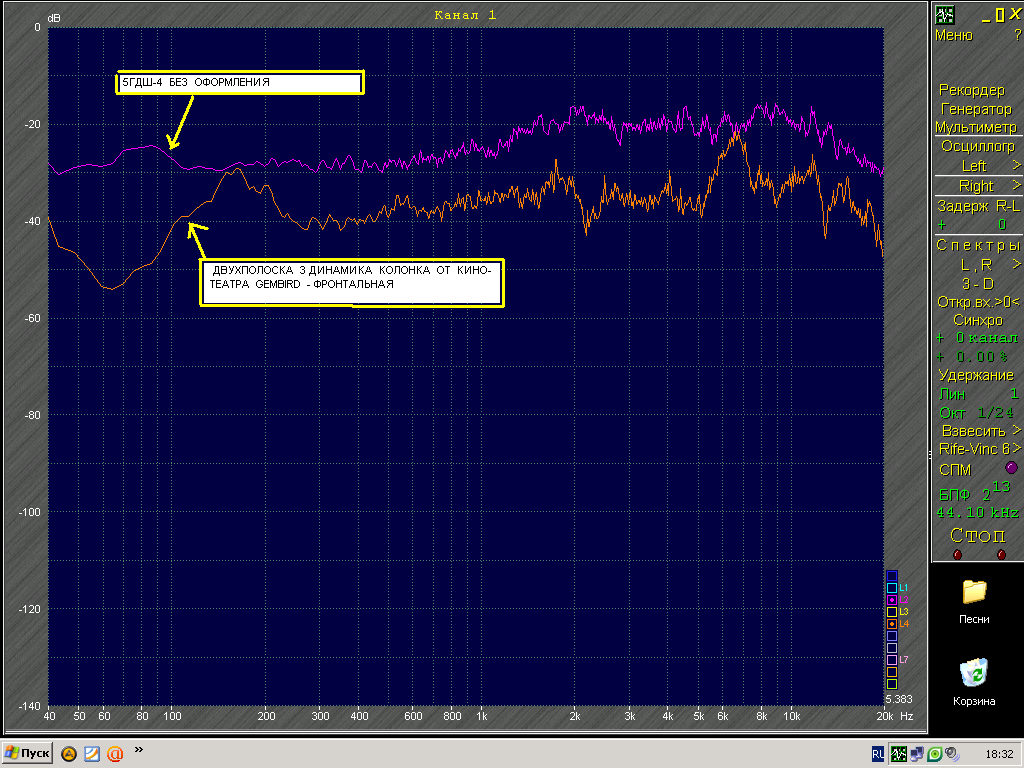Open the Меню menu
Viewport: 1024px width, 768px height.
pos(953,35)
